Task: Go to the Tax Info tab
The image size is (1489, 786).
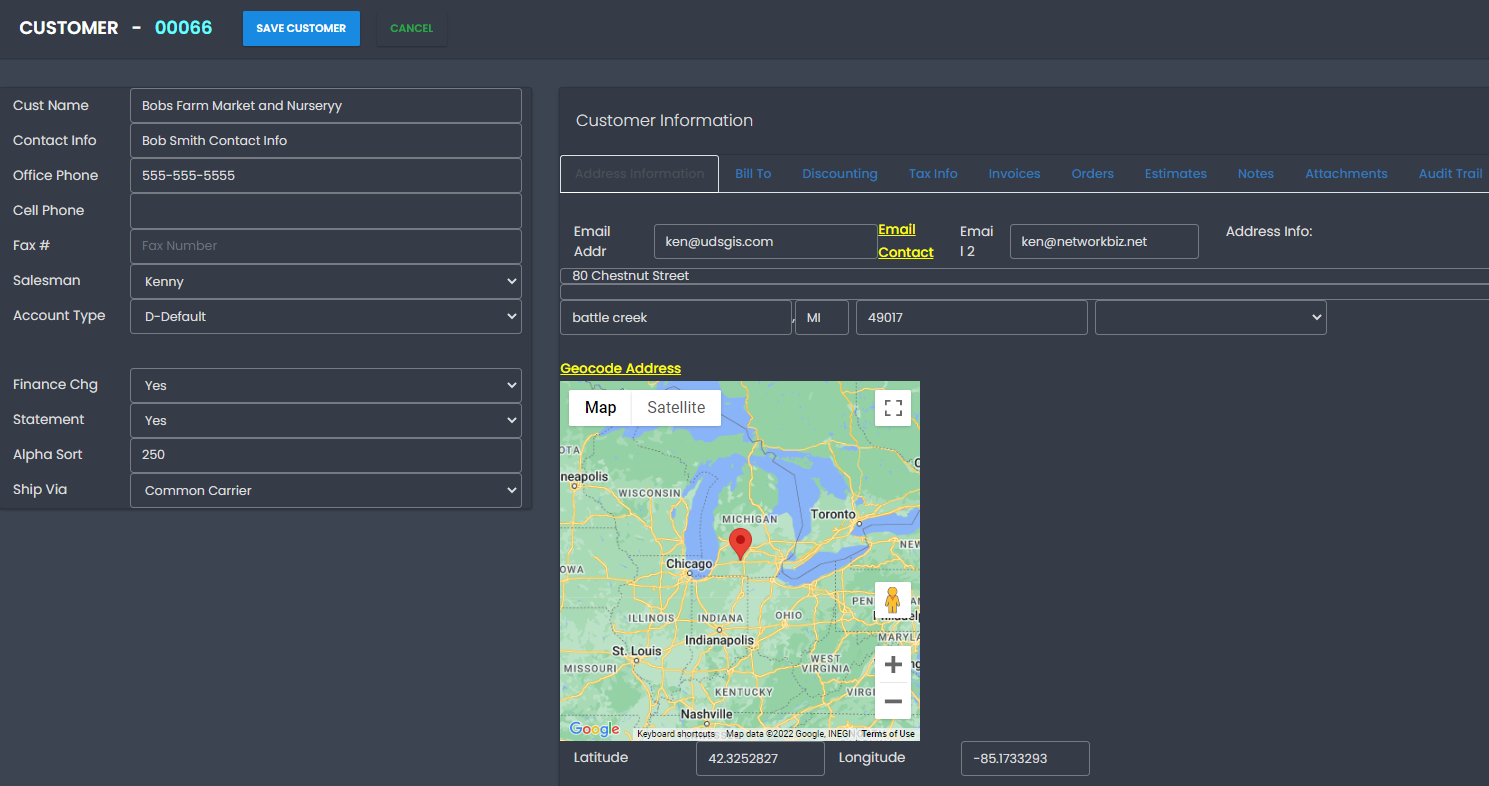Action: click(933, 173)
